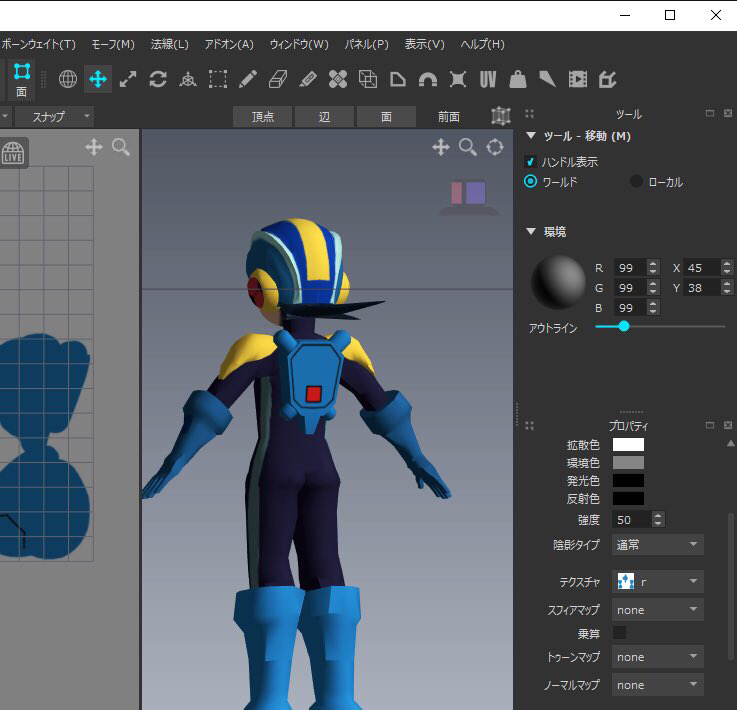Click the 拡散色 white color swatch
This screenshot has height=710, width=737.
[x=628, y=445]
